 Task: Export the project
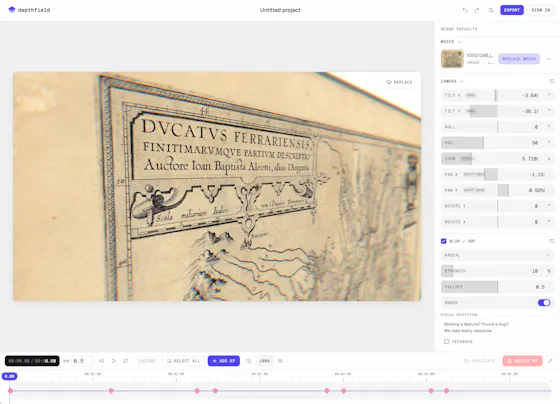512,10
